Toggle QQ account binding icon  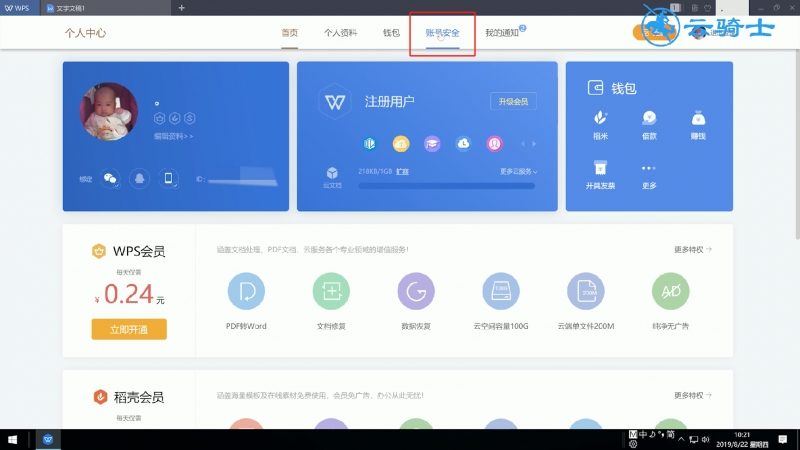(x=139, y=179)
